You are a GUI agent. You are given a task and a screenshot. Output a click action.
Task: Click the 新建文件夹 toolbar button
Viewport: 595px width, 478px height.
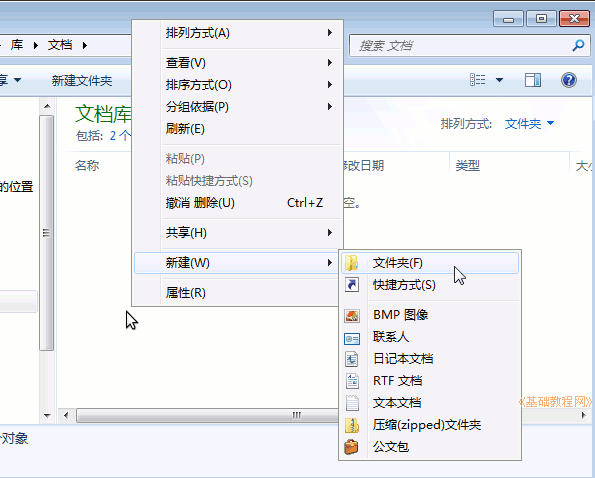(x=82, y=80)
